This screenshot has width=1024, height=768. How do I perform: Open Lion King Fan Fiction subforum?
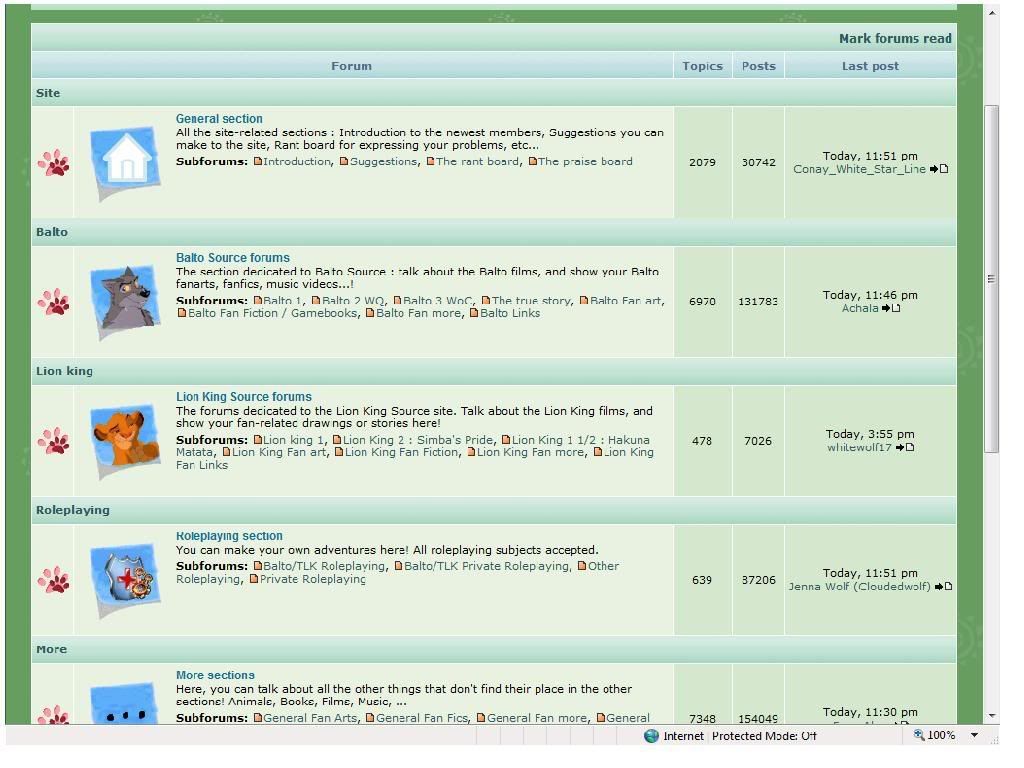(x=402, y=453)
